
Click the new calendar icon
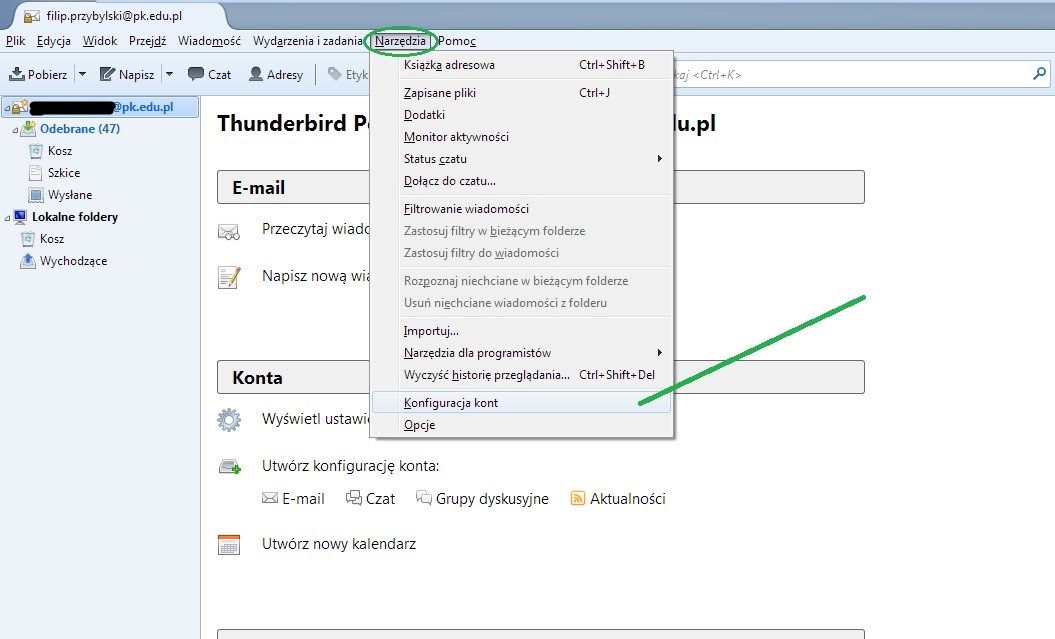(x=229, y=545)
